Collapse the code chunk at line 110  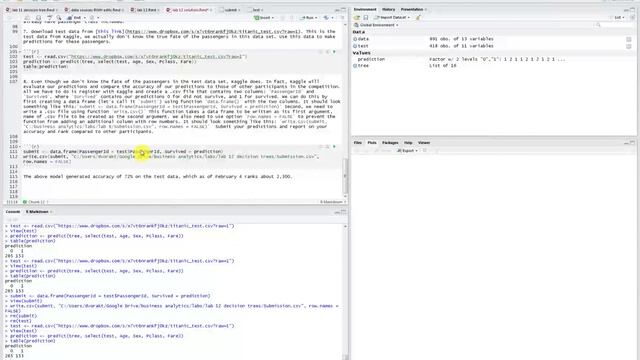(x=20, y=147)
